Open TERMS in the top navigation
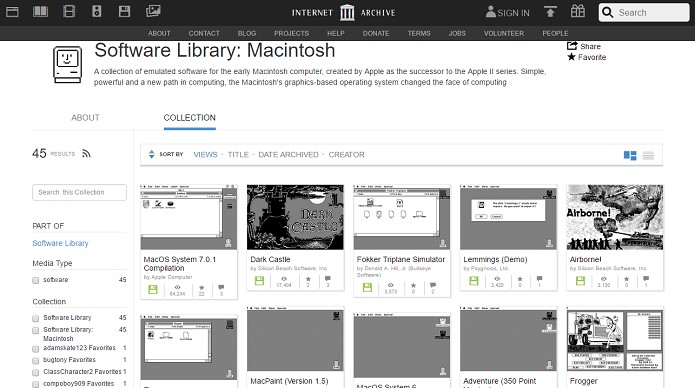695x388 pixels. tap(419, 33)
